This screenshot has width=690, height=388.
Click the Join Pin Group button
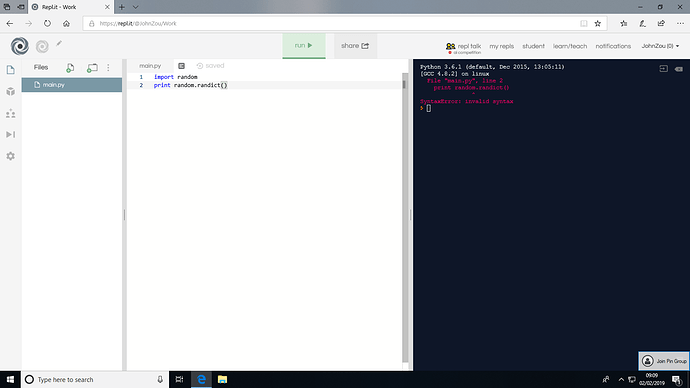pos(664,361)
